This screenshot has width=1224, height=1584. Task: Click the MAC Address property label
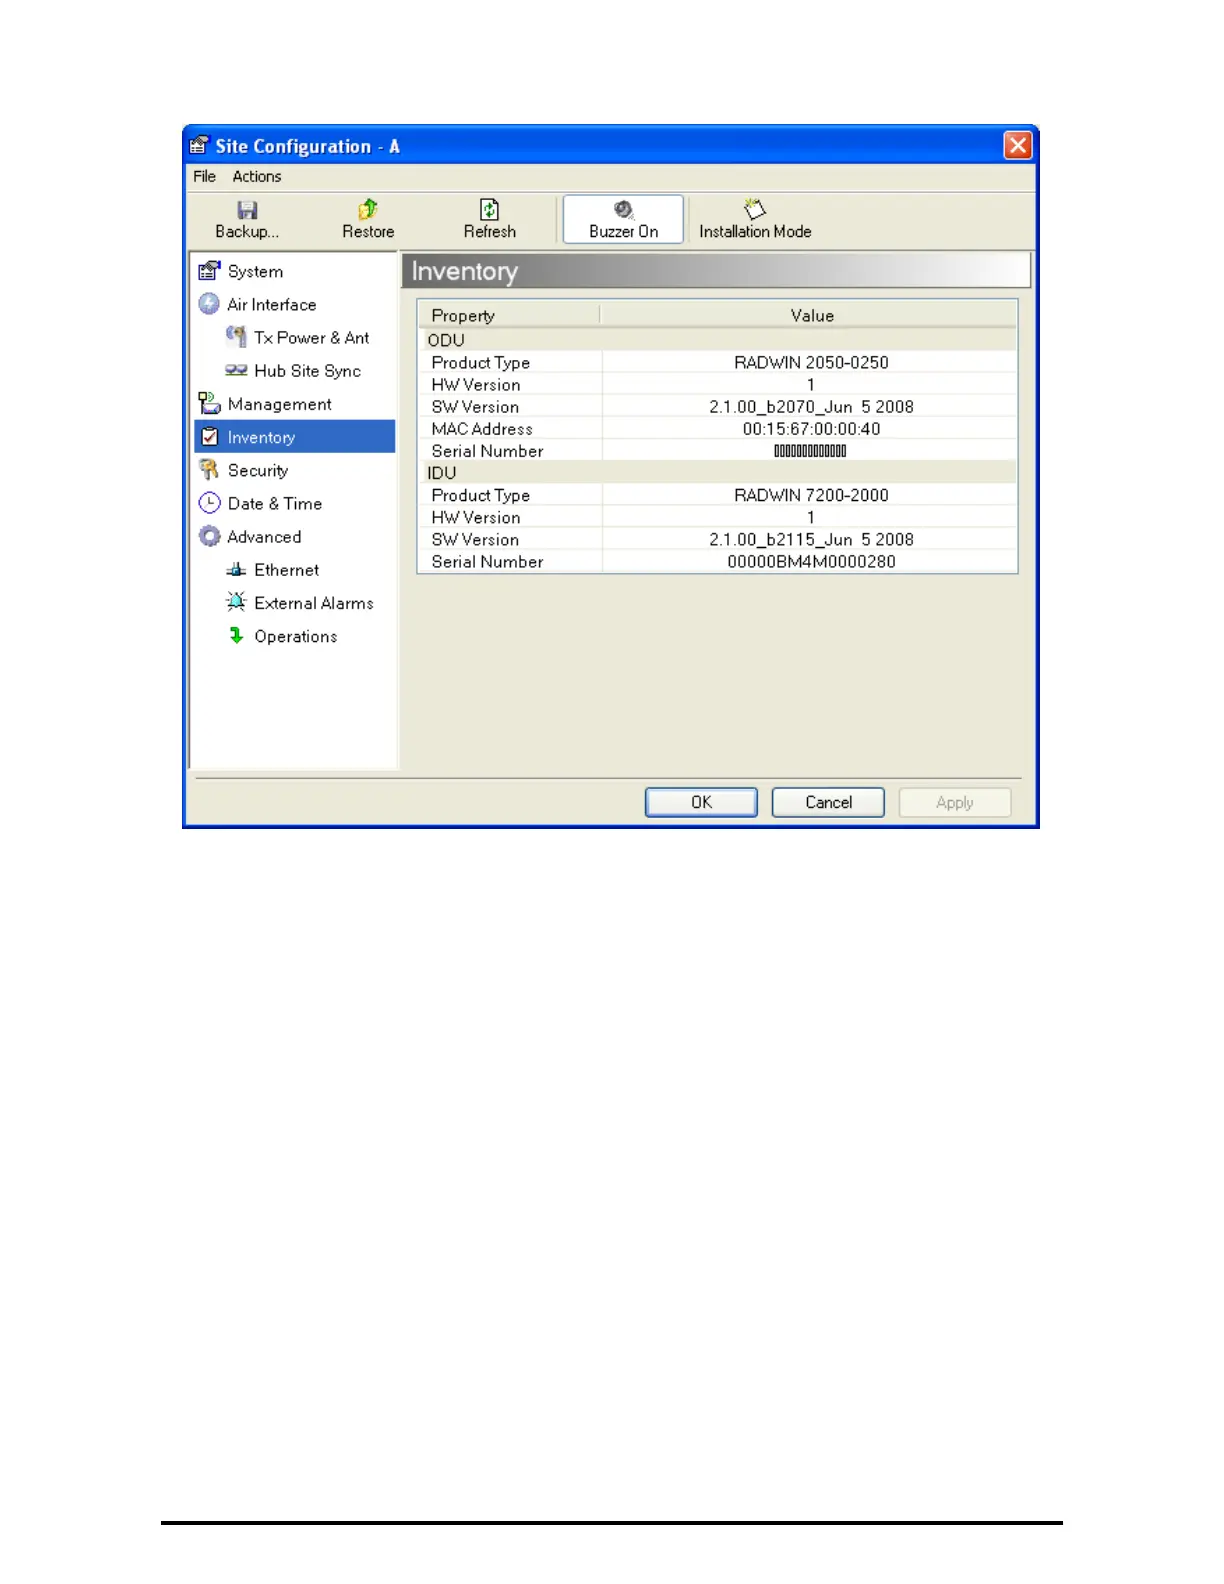[x=482, y=429]
